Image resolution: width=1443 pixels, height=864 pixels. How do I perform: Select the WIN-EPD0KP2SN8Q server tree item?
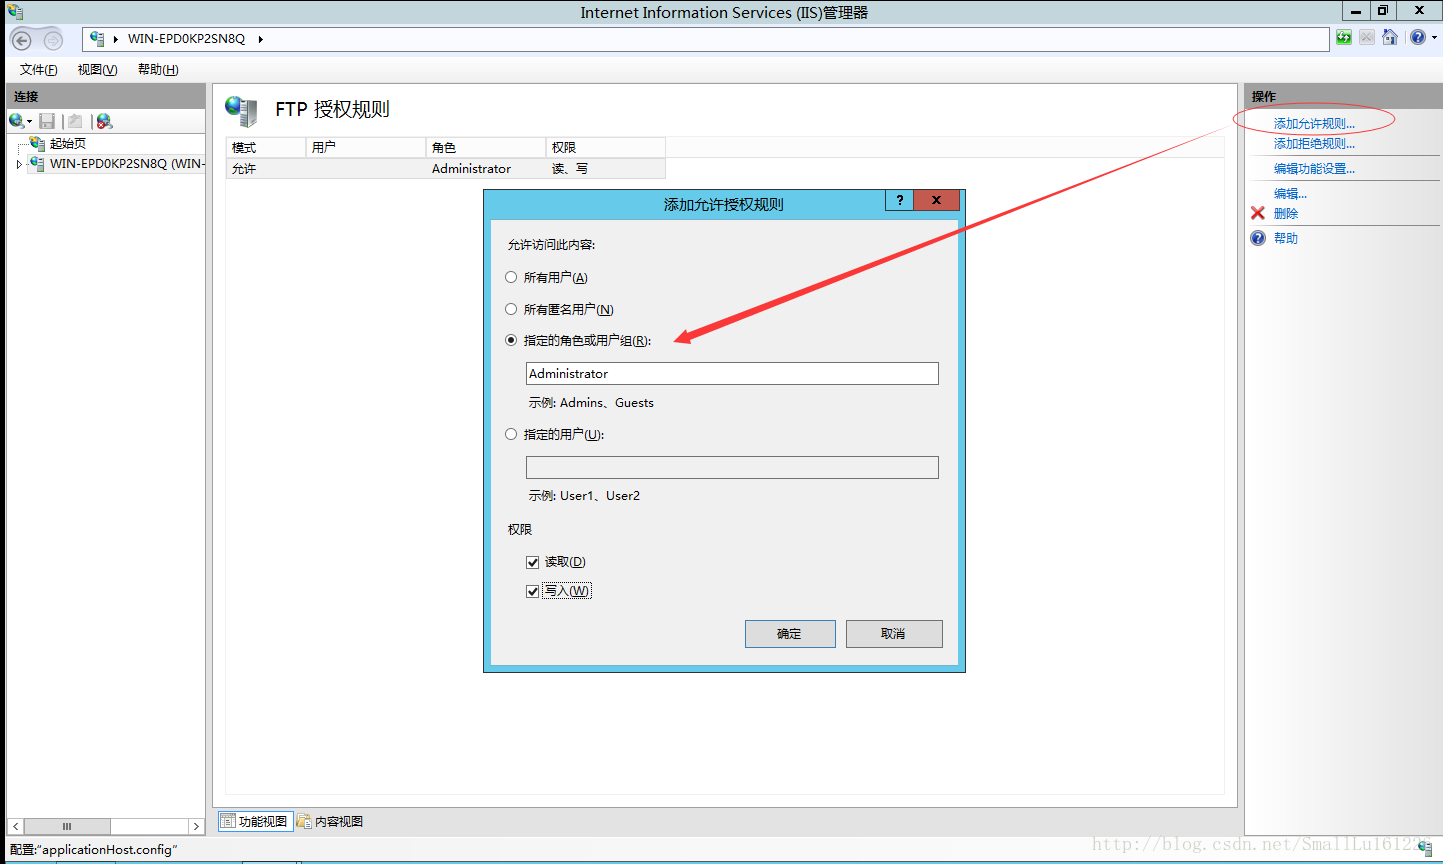click(127, 164)
